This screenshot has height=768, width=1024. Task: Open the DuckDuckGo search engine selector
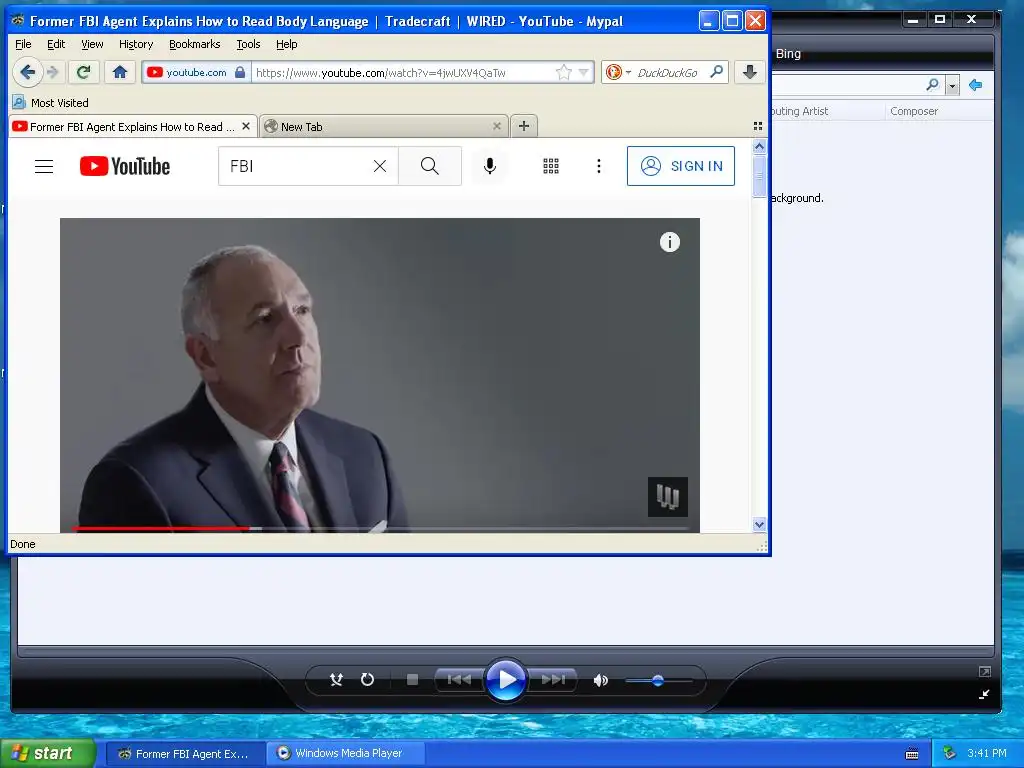[618, 72]
